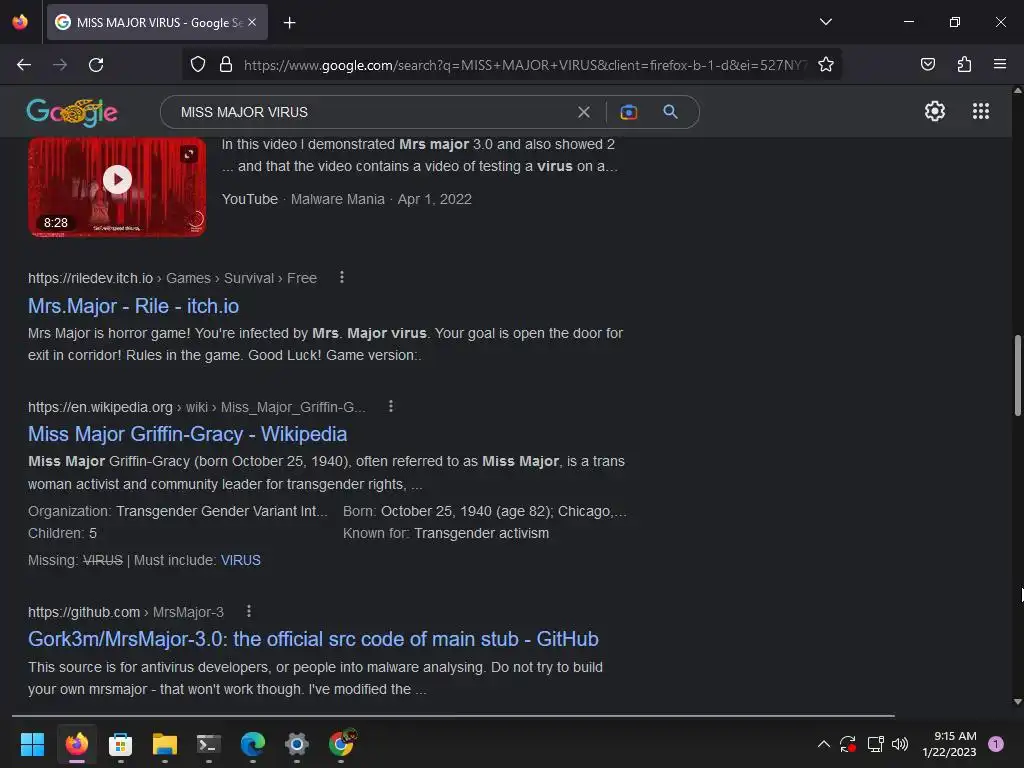1024x768 pixels.
Task: Search by image with camera icon
Action: [x=628, y=112]
